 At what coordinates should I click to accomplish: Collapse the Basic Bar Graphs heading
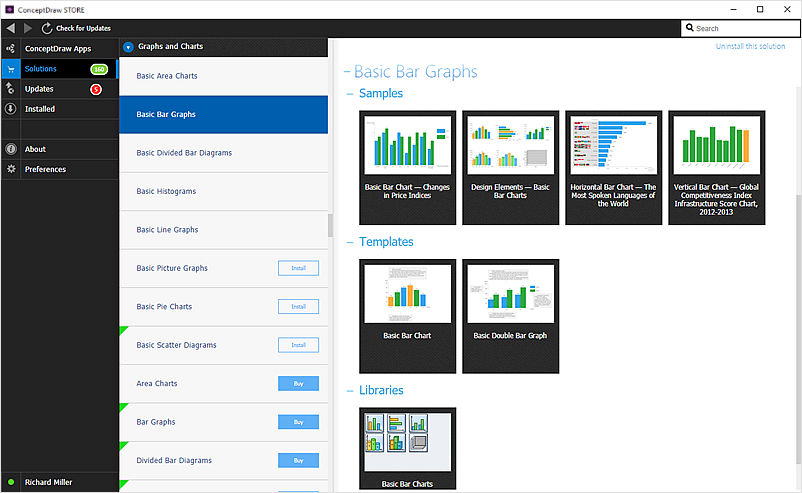(347, 72)
